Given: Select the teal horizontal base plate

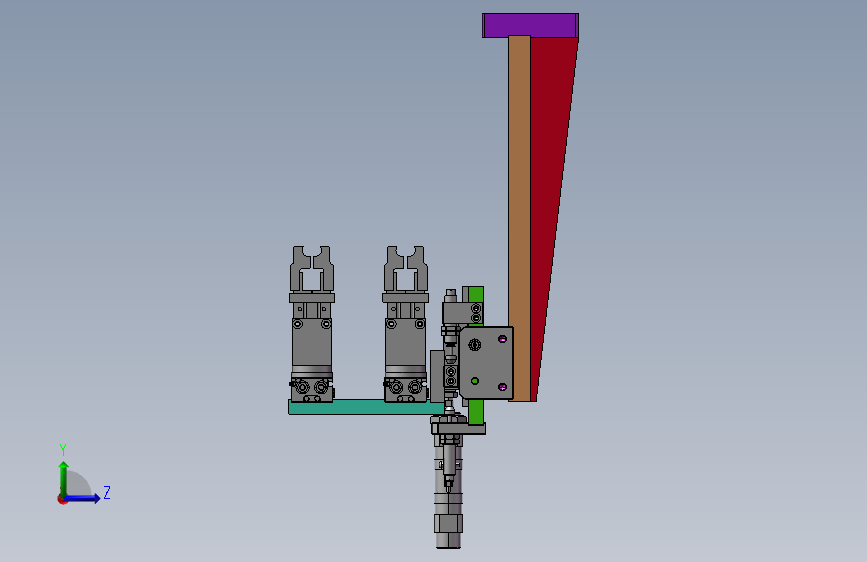Looking at the screenshot, I should (x=366, y=407).
